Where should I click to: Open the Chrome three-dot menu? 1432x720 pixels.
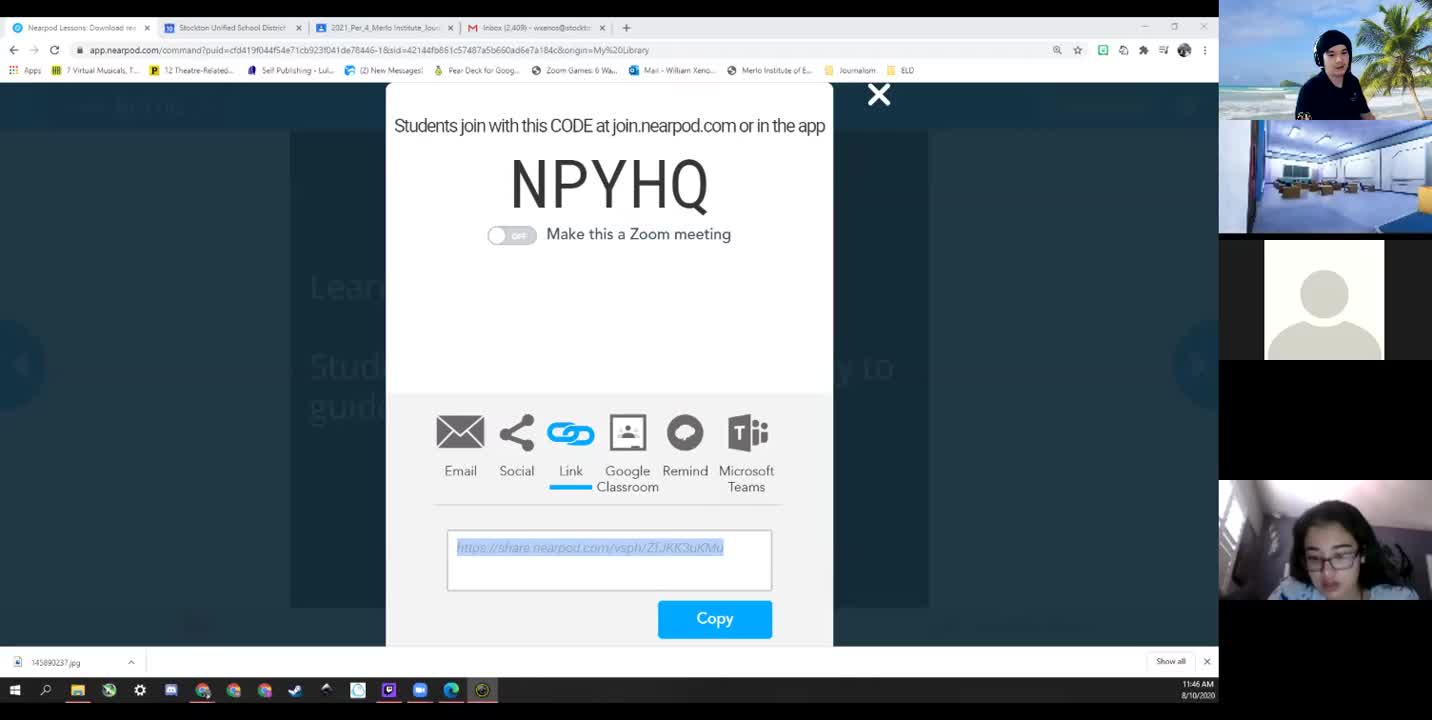1205,50
